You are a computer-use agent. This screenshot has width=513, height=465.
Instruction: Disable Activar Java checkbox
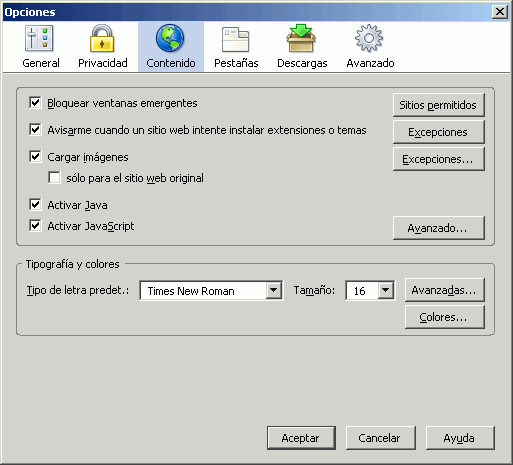(x=35, y=205)
